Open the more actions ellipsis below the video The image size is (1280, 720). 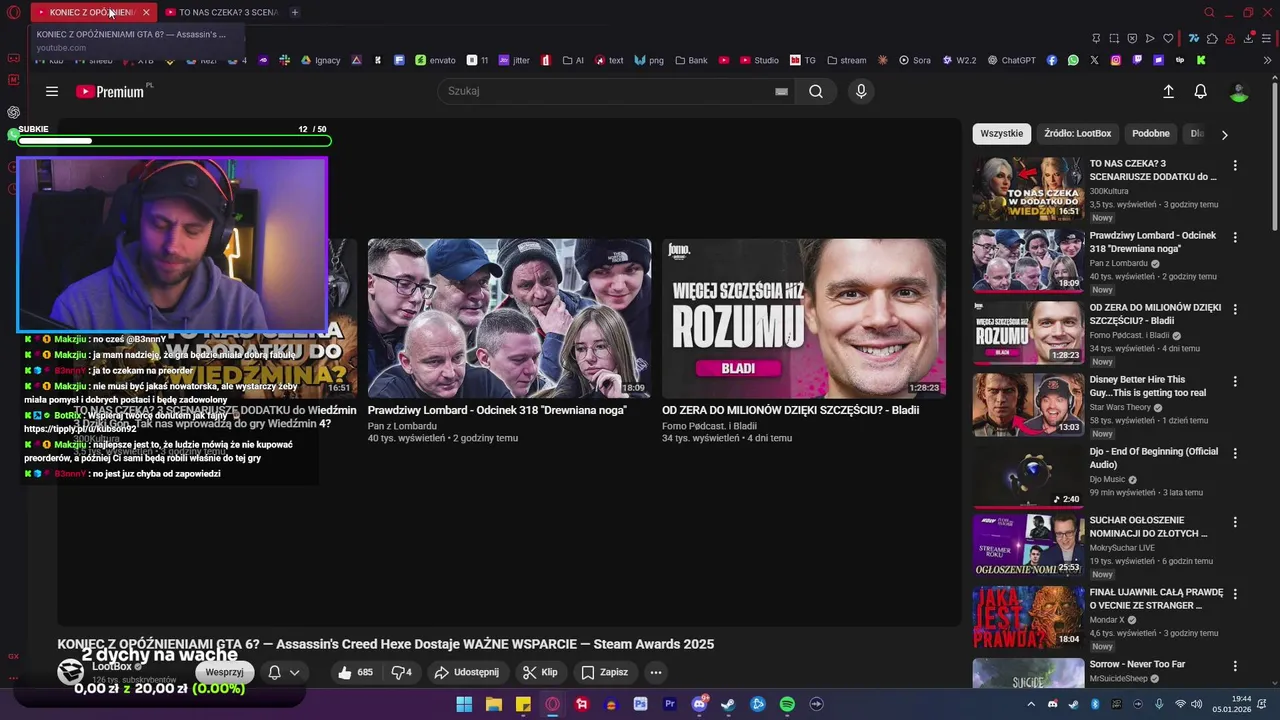pos(655,672)
